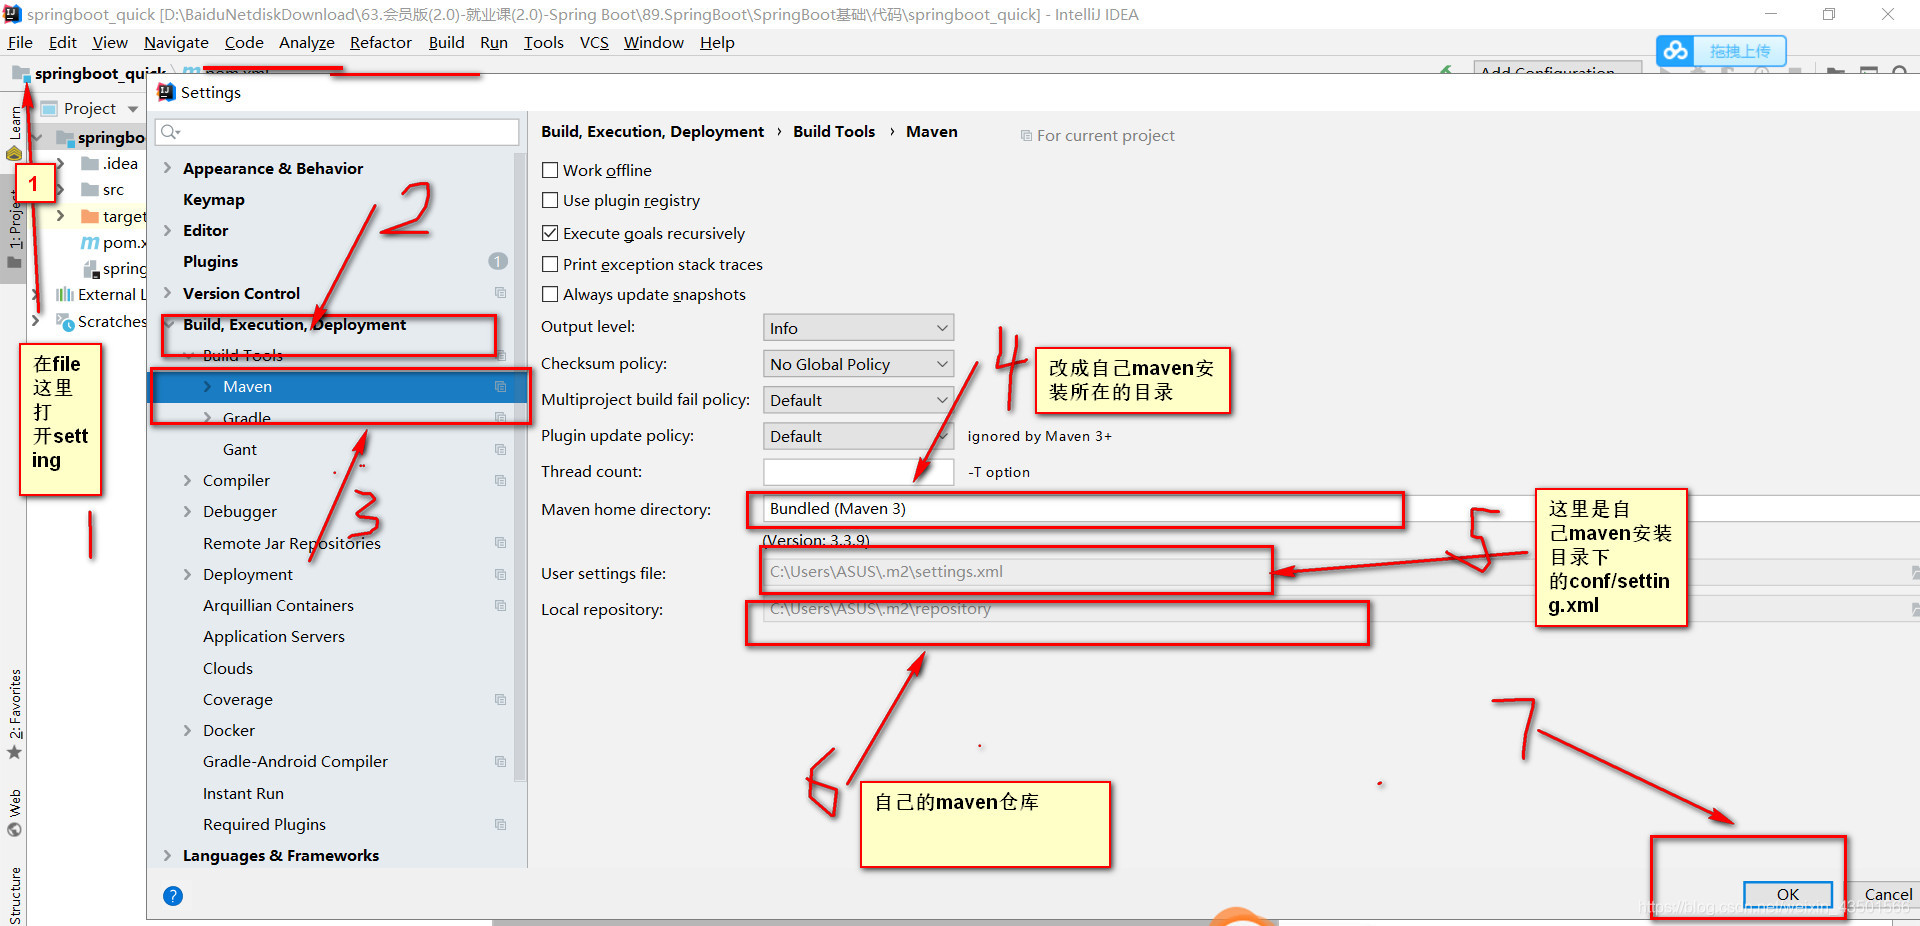Click the Plugins update count badge
Screen dimensions: 1920x926
pos(498,261)
